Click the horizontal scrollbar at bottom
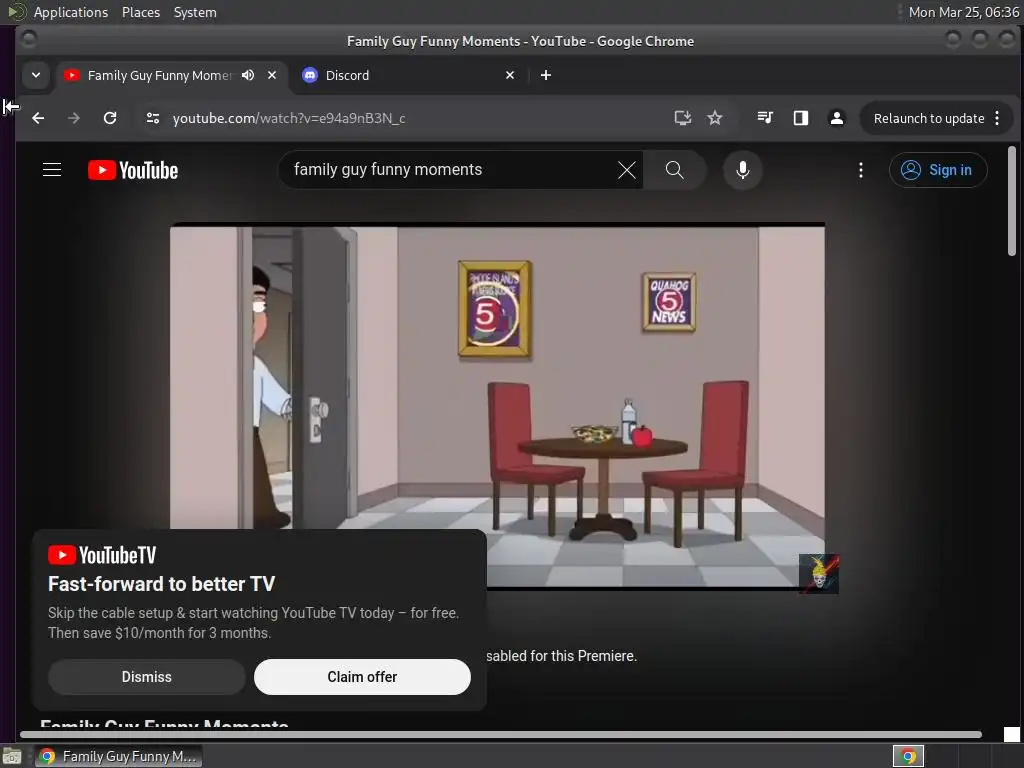The height and width of the screenshot is (768, 1024). 500,734
